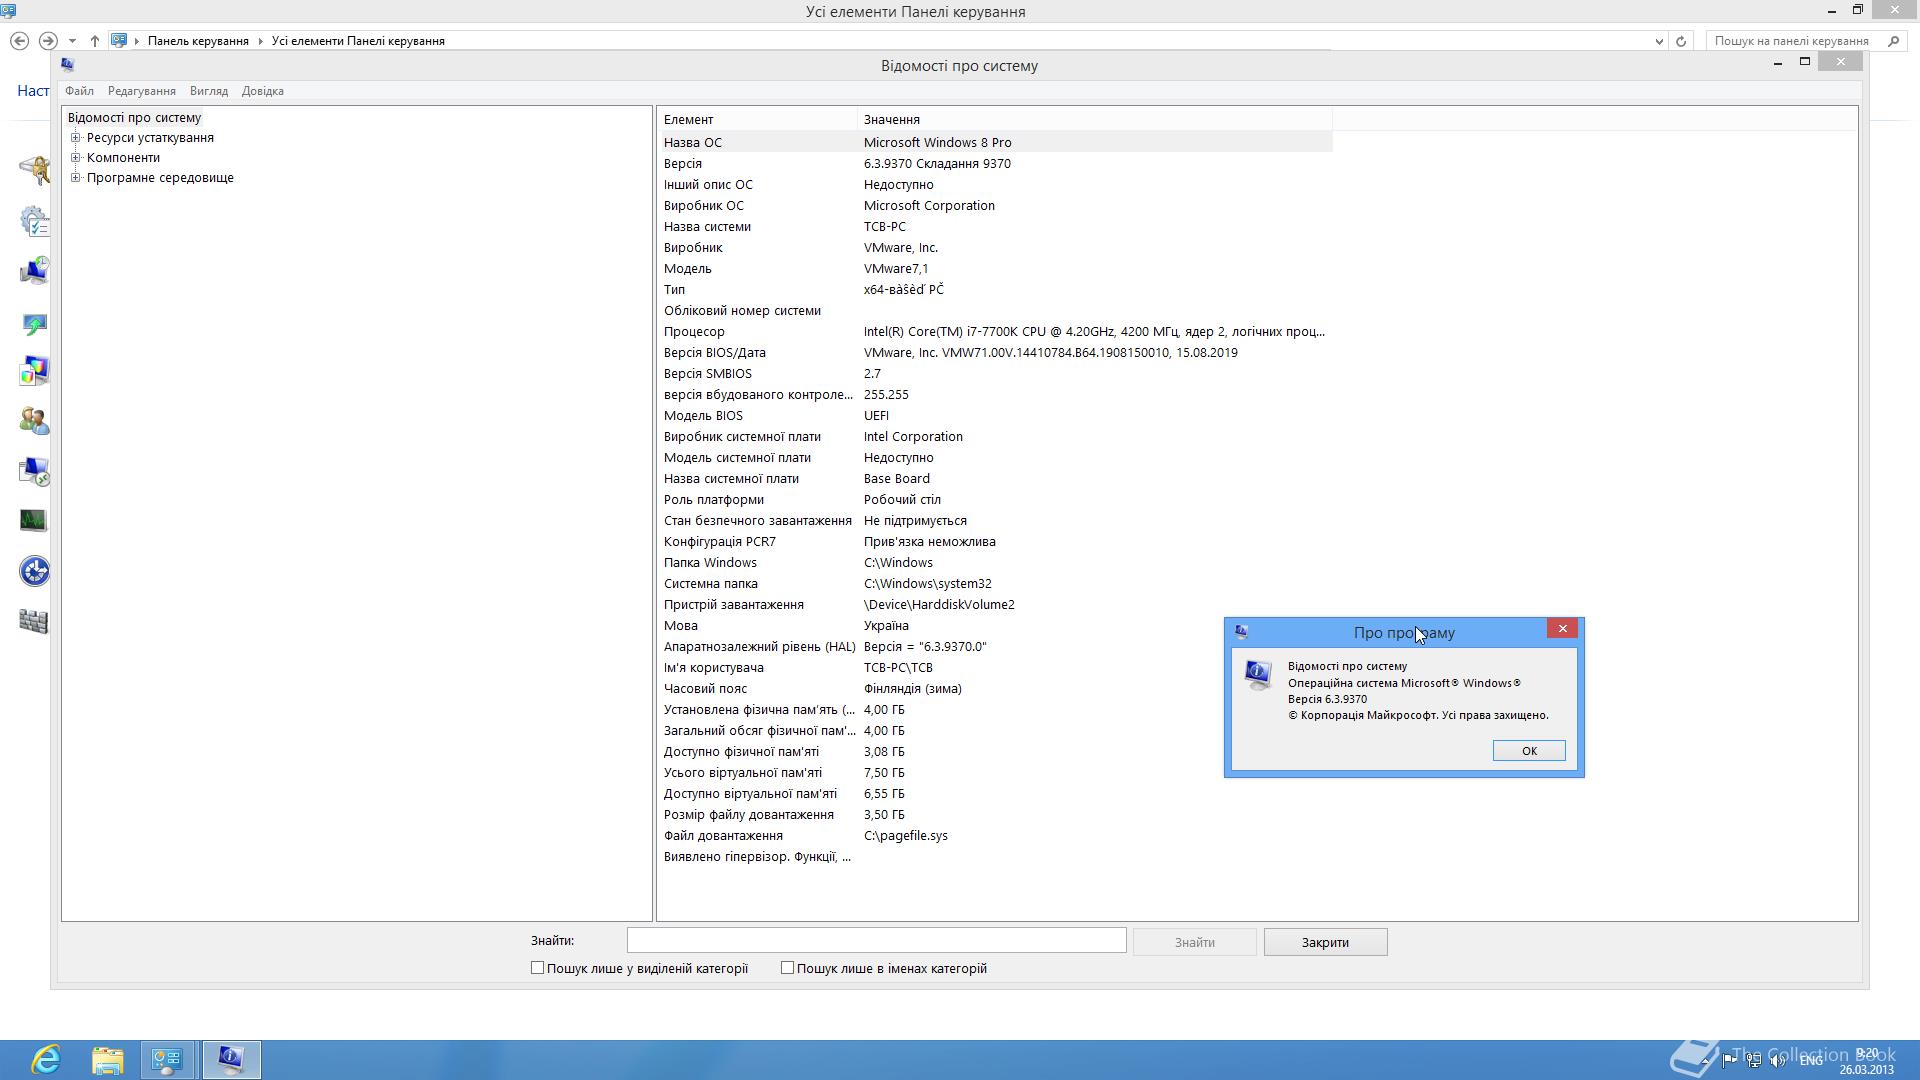Click the magnifier icon in Control Panel search
Viewport: 1920px width, 1080px height.
[x=1893, y=41]
